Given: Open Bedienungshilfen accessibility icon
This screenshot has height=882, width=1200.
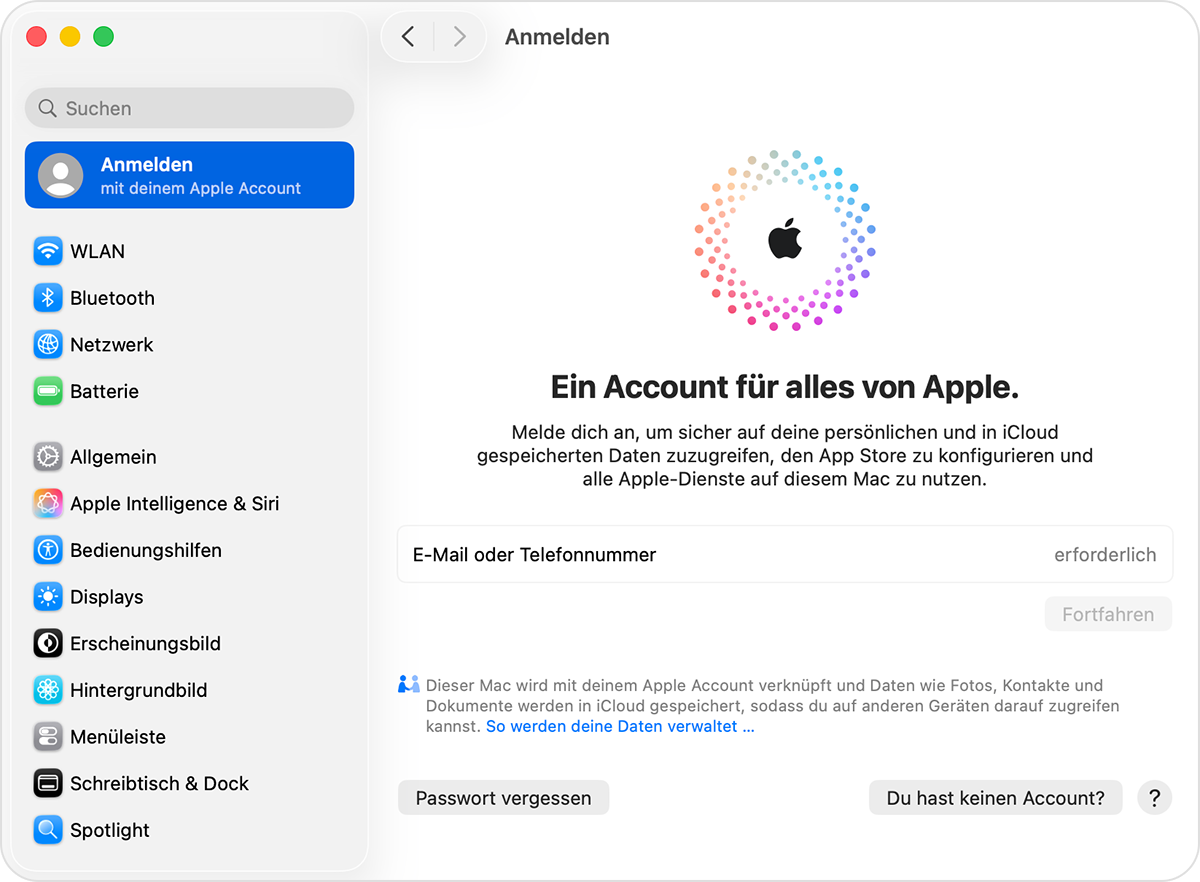Looking at the screenshot, I should (48, 550).
